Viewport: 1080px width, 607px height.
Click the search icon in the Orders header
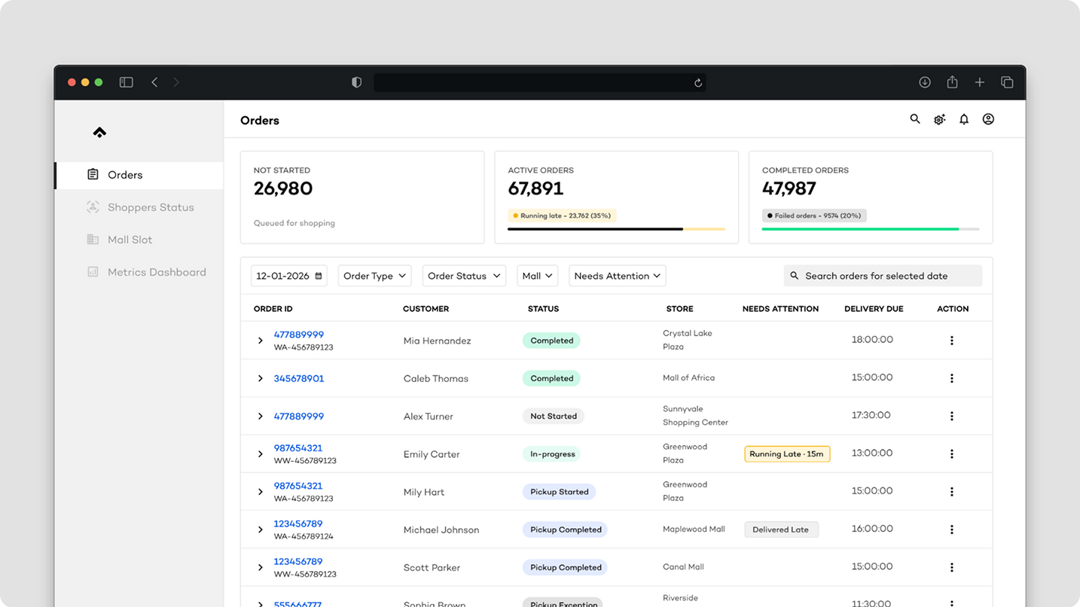point(914,119)
